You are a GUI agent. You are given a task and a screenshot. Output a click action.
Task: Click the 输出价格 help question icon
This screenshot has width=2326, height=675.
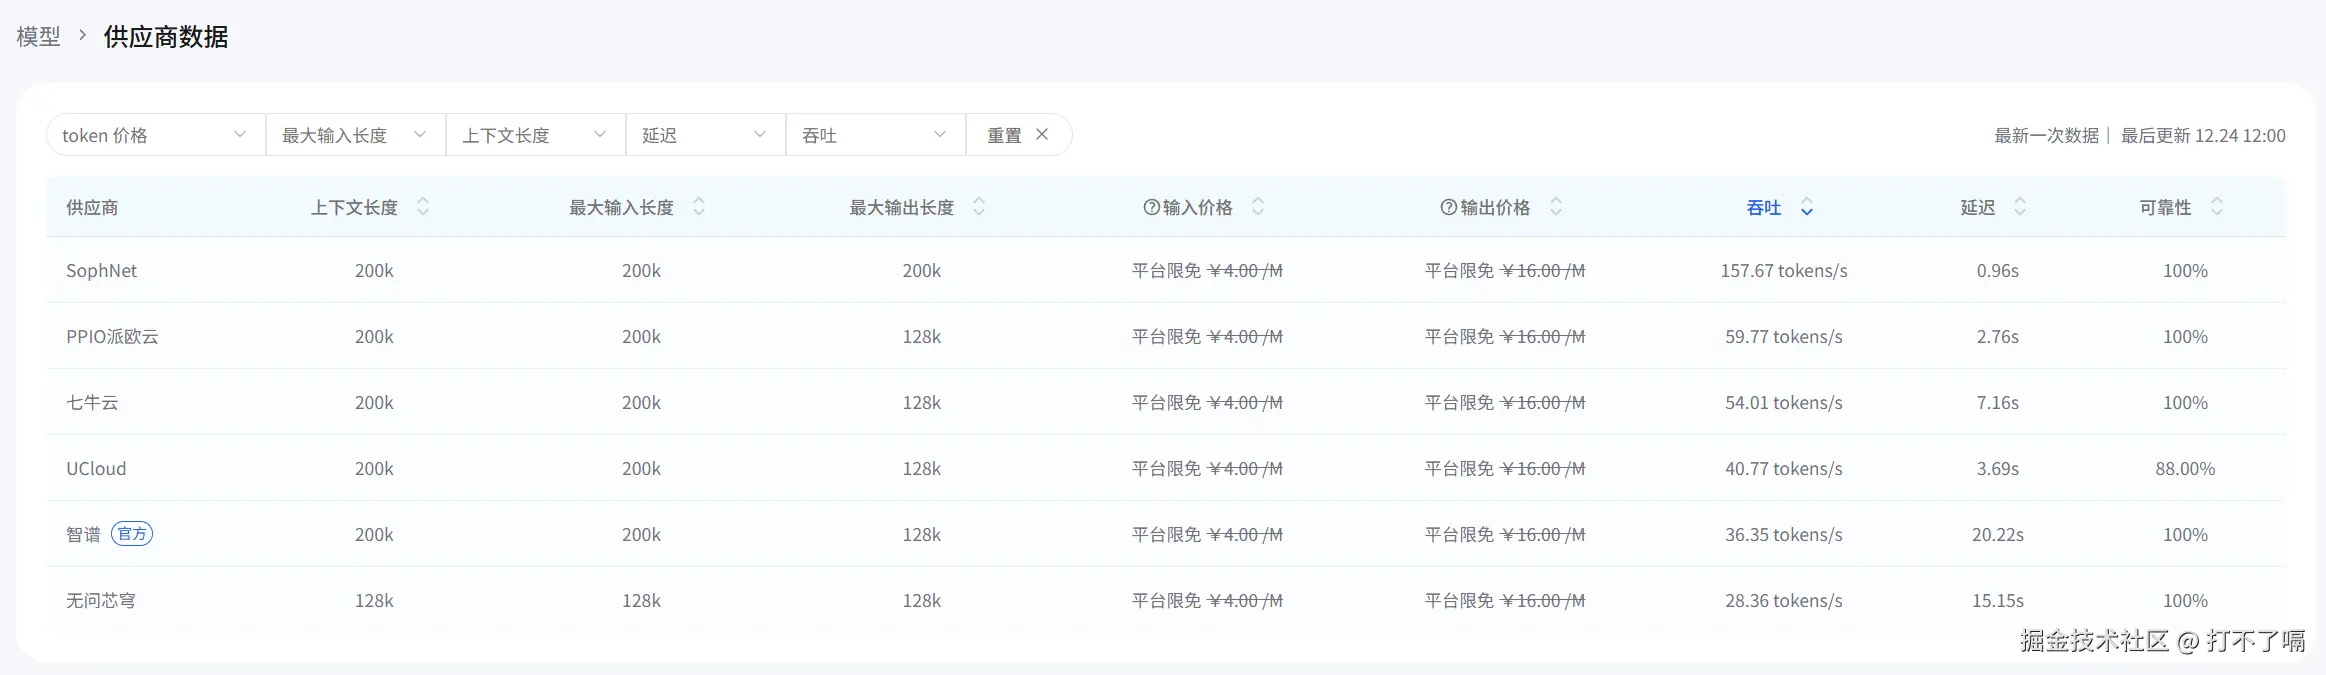coord(1448,207)
